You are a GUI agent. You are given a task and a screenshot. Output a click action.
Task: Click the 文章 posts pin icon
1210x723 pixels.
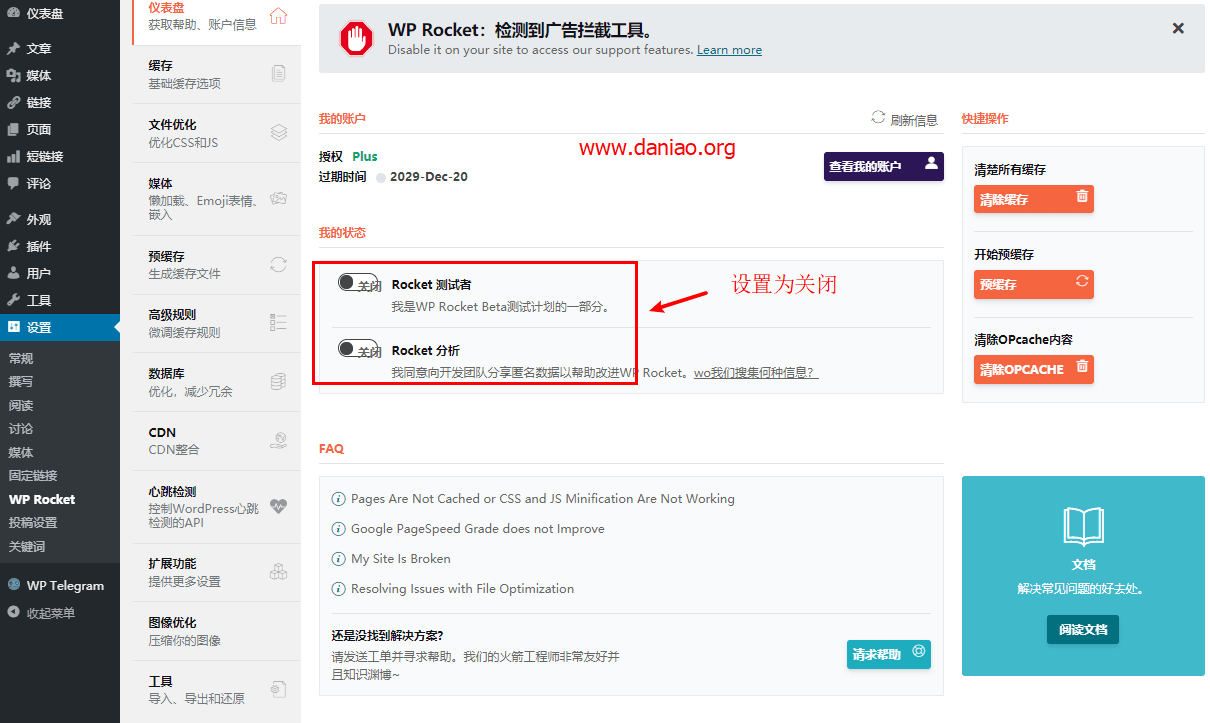click(13, 48)
